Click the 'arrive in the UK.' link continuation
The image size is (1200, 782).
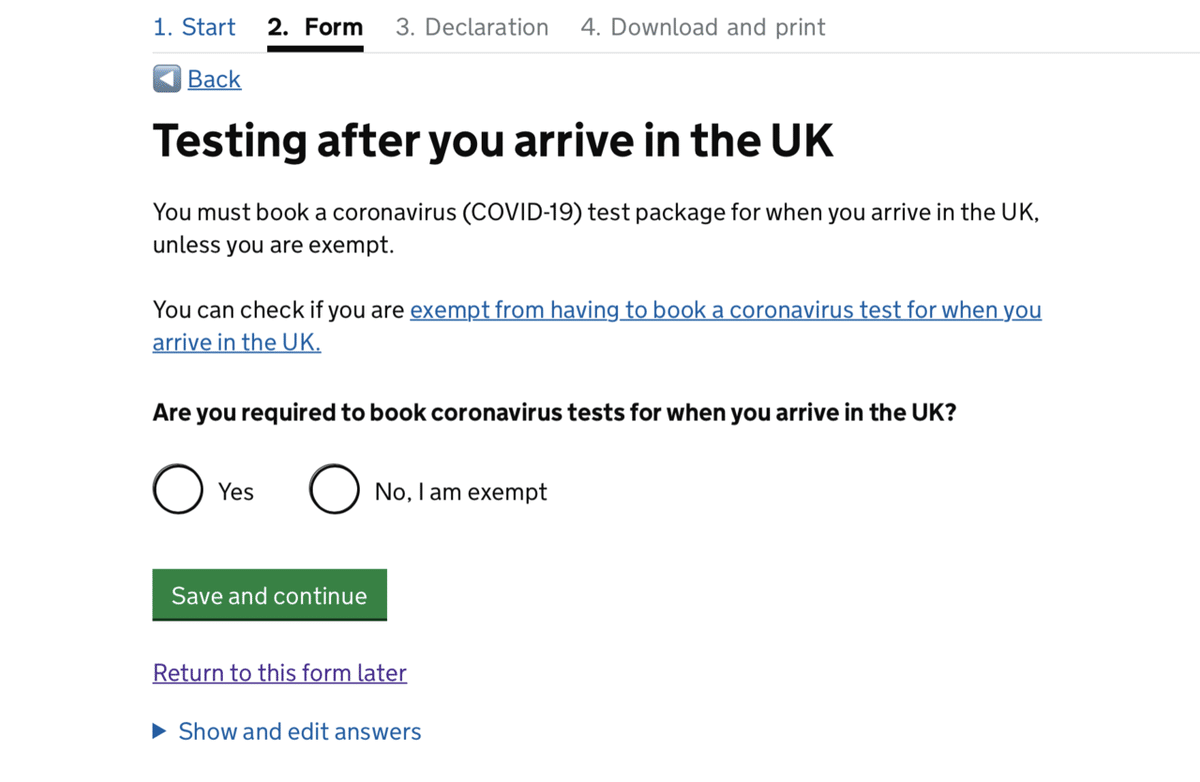coord(237,342)
